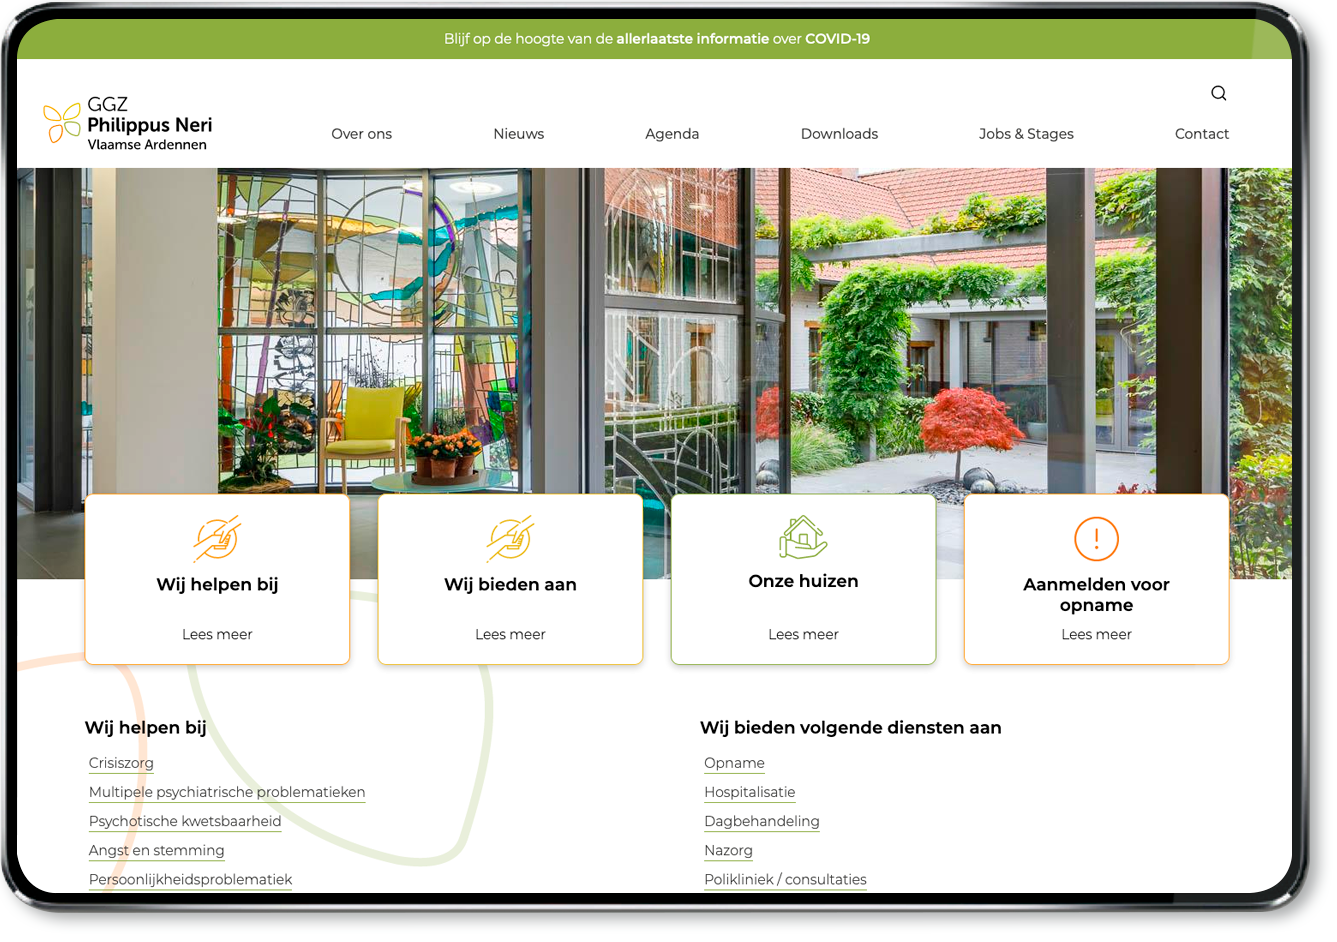Select Psychotische kwetsbaarheid link

click(185, 821)
